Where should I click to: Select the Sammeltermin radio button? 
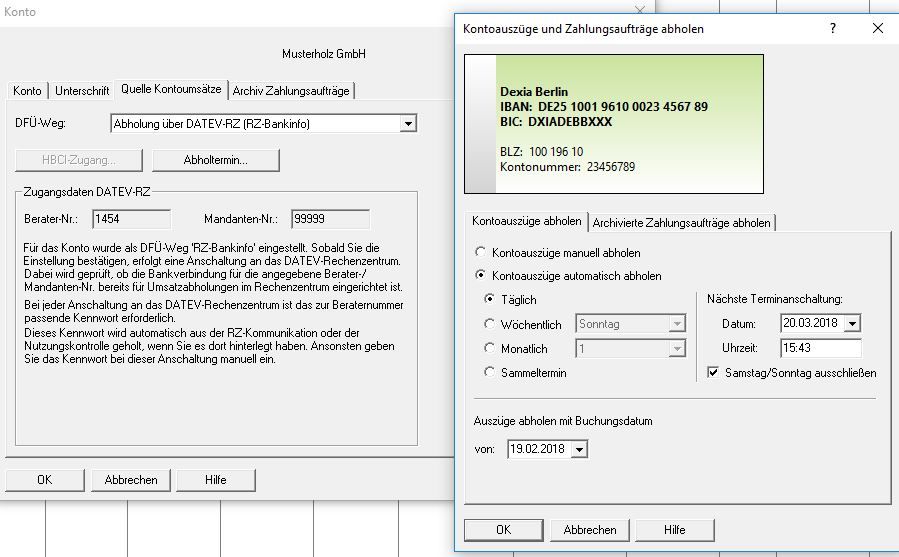(x=489, y=372)
